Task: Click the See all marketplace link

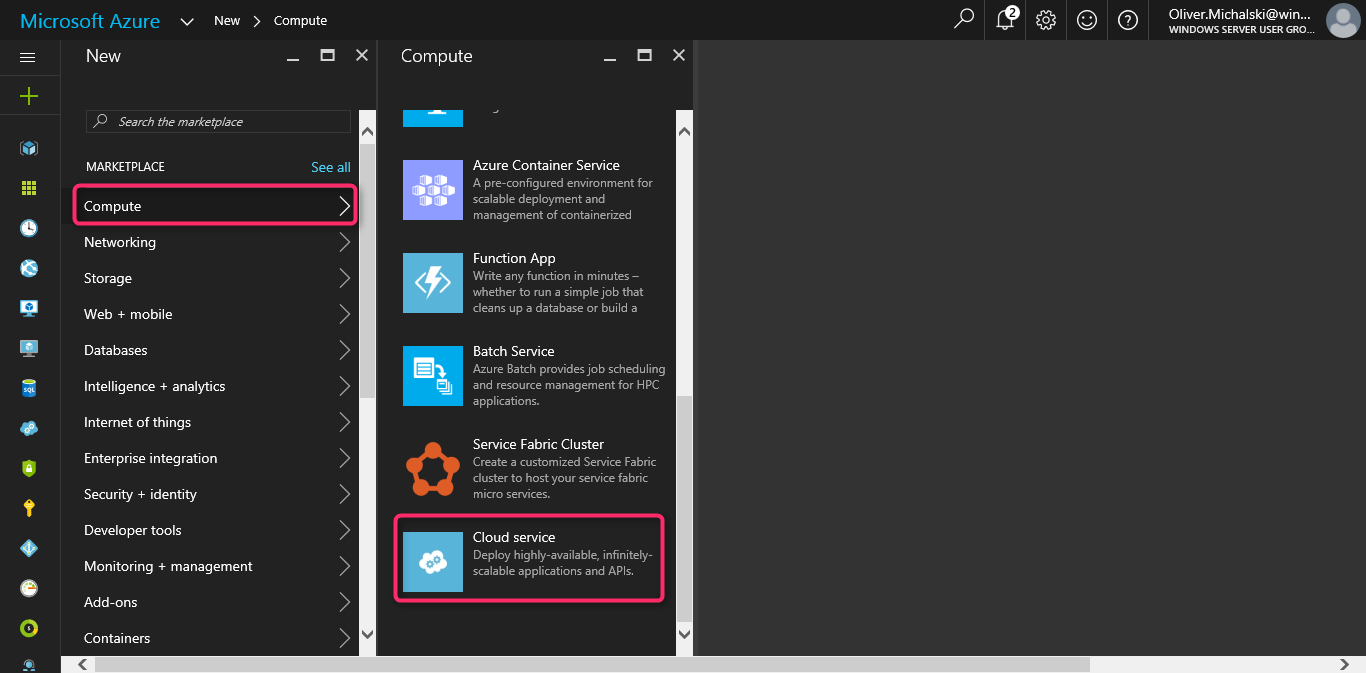Action: point(331,167)
